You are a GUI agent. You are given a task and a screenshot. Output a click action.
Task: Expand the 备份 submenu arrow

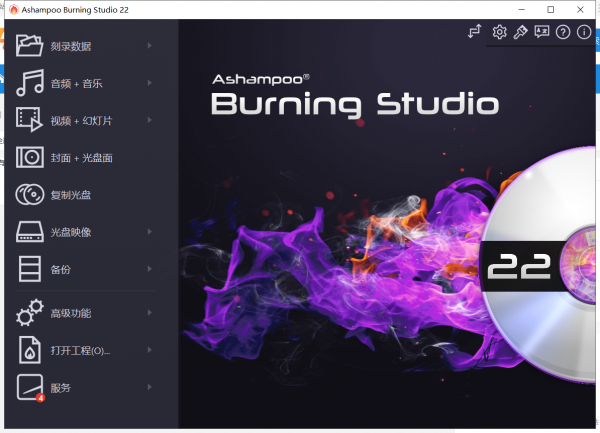(x=150, y=269)
